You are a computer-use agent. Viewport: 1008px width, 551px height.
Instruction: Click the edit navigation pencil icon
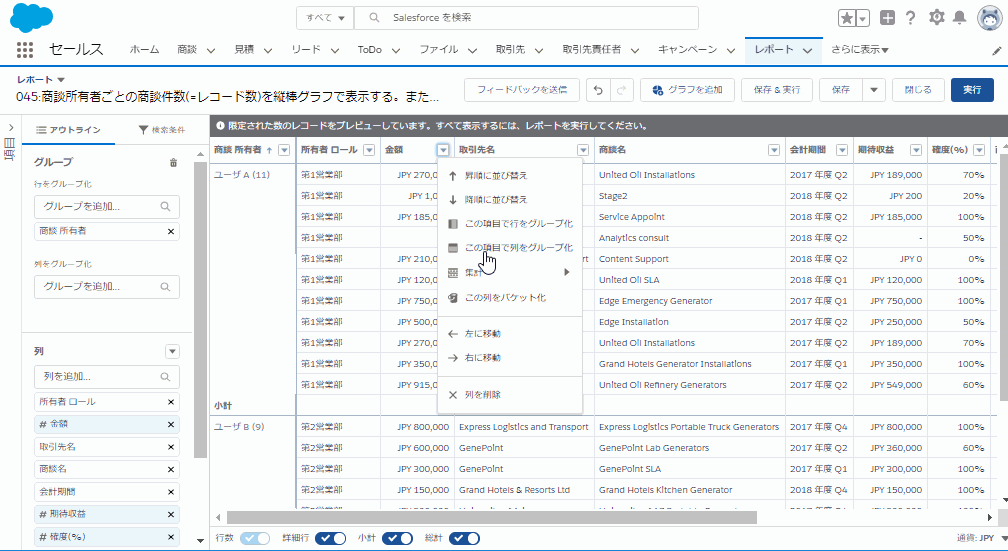[x=996, y=51]
